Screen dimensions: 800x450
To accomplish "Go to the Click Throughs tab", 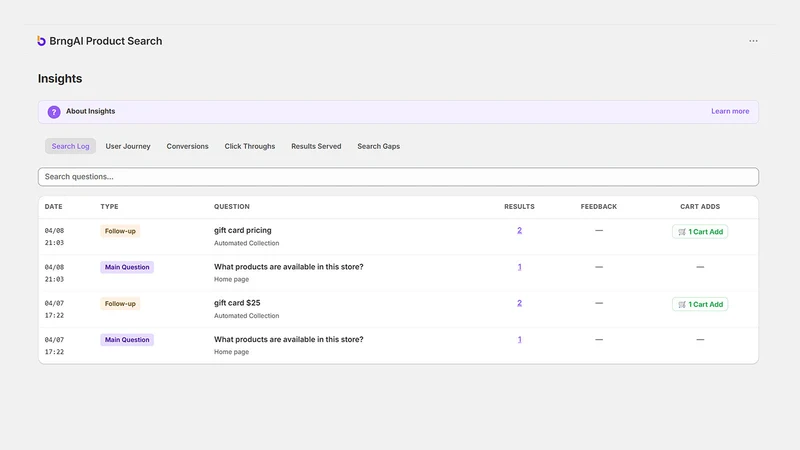I will (x=250, y=146).
